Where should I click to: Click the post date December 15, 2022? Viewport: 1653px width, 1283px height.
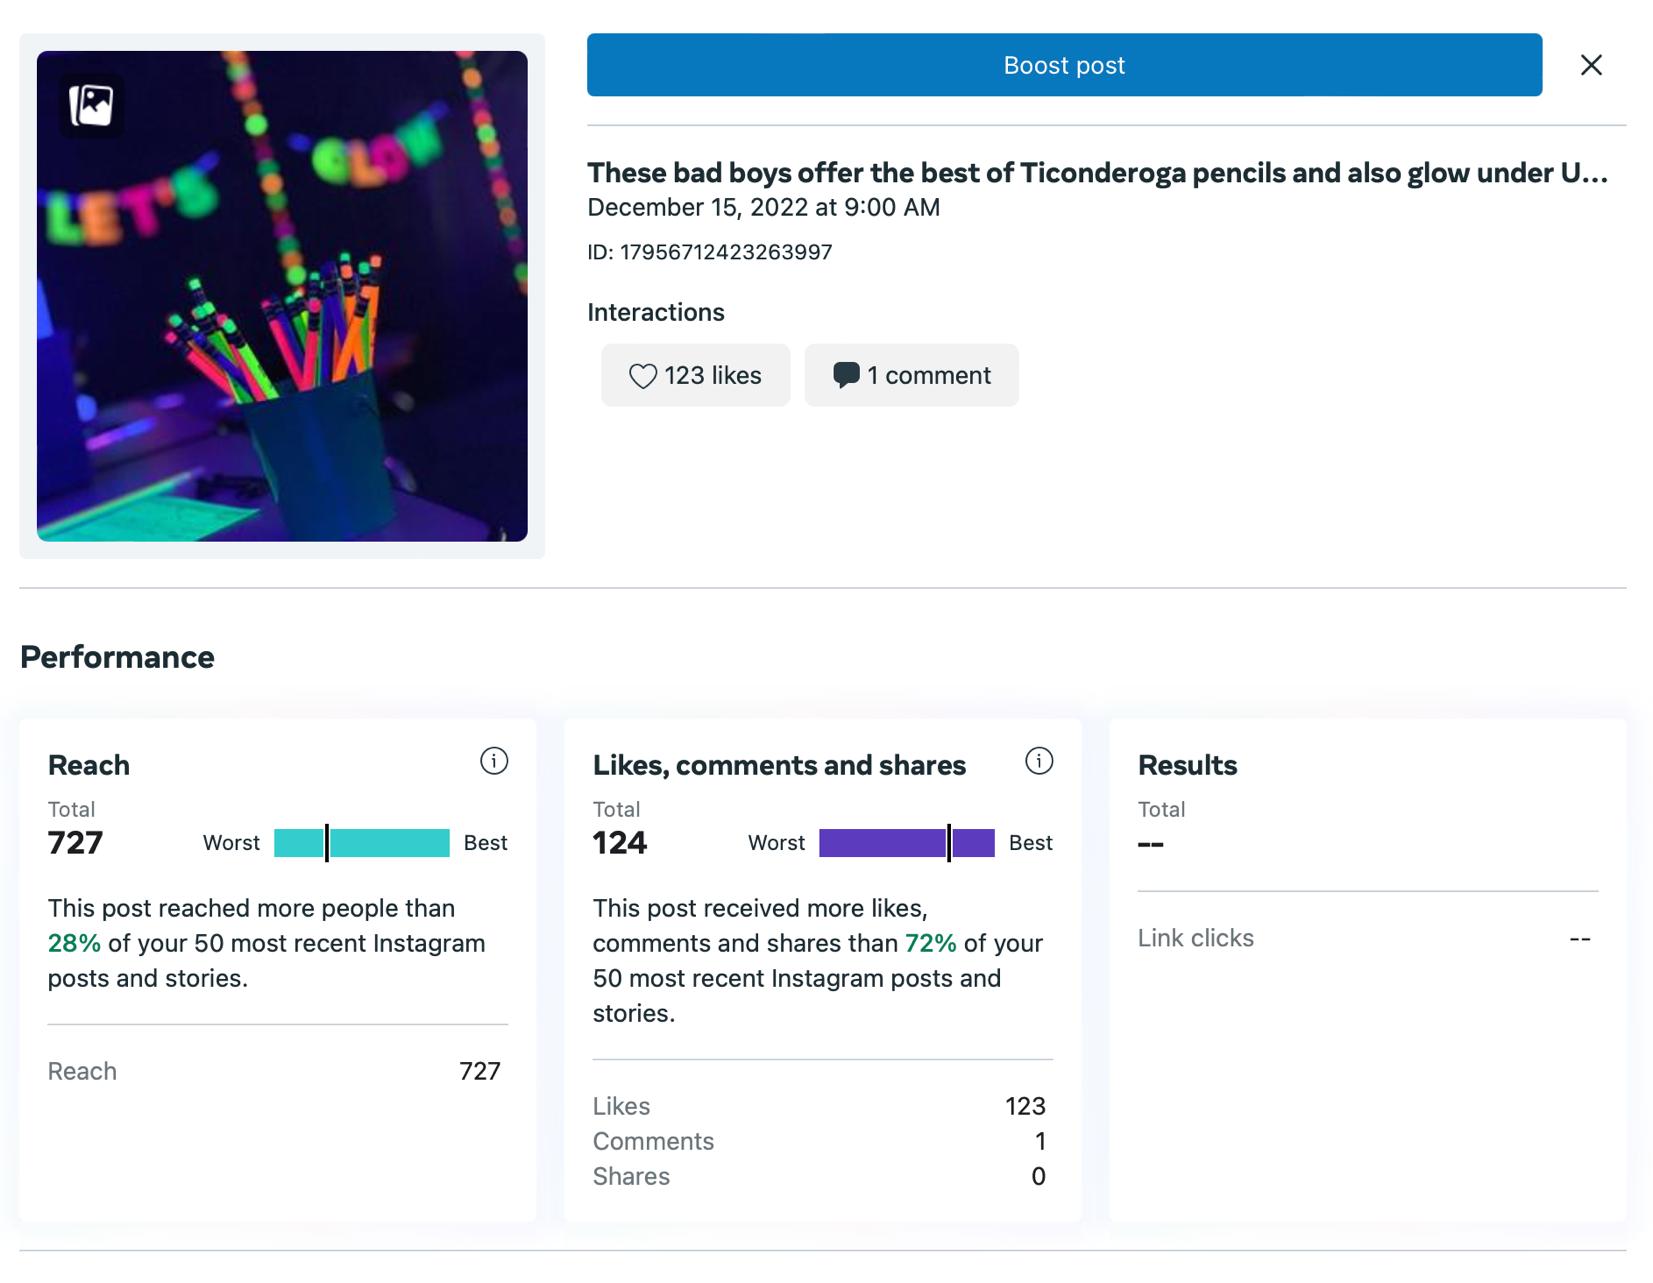point(763,207)
